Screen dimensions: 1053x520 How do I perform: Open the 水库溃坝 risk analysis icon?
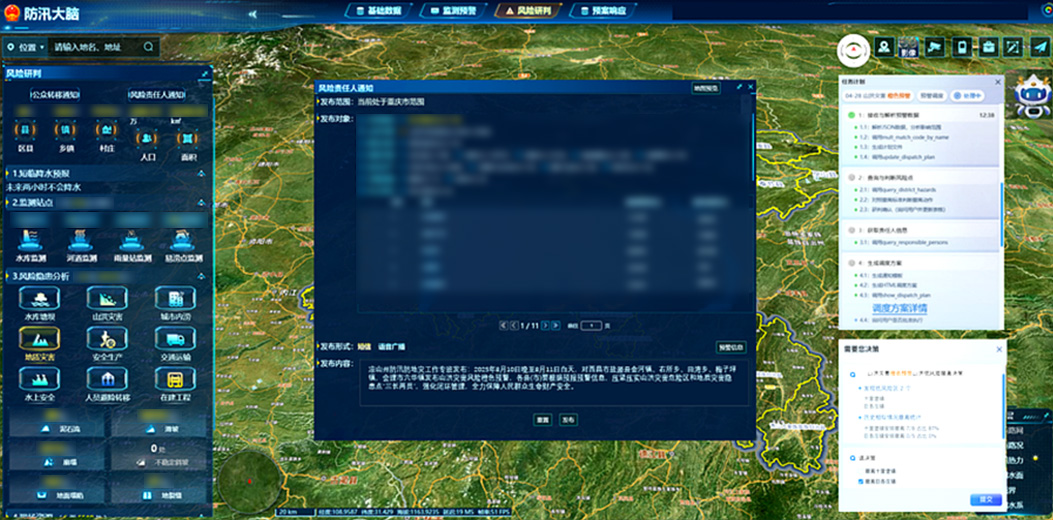point(40,298)
